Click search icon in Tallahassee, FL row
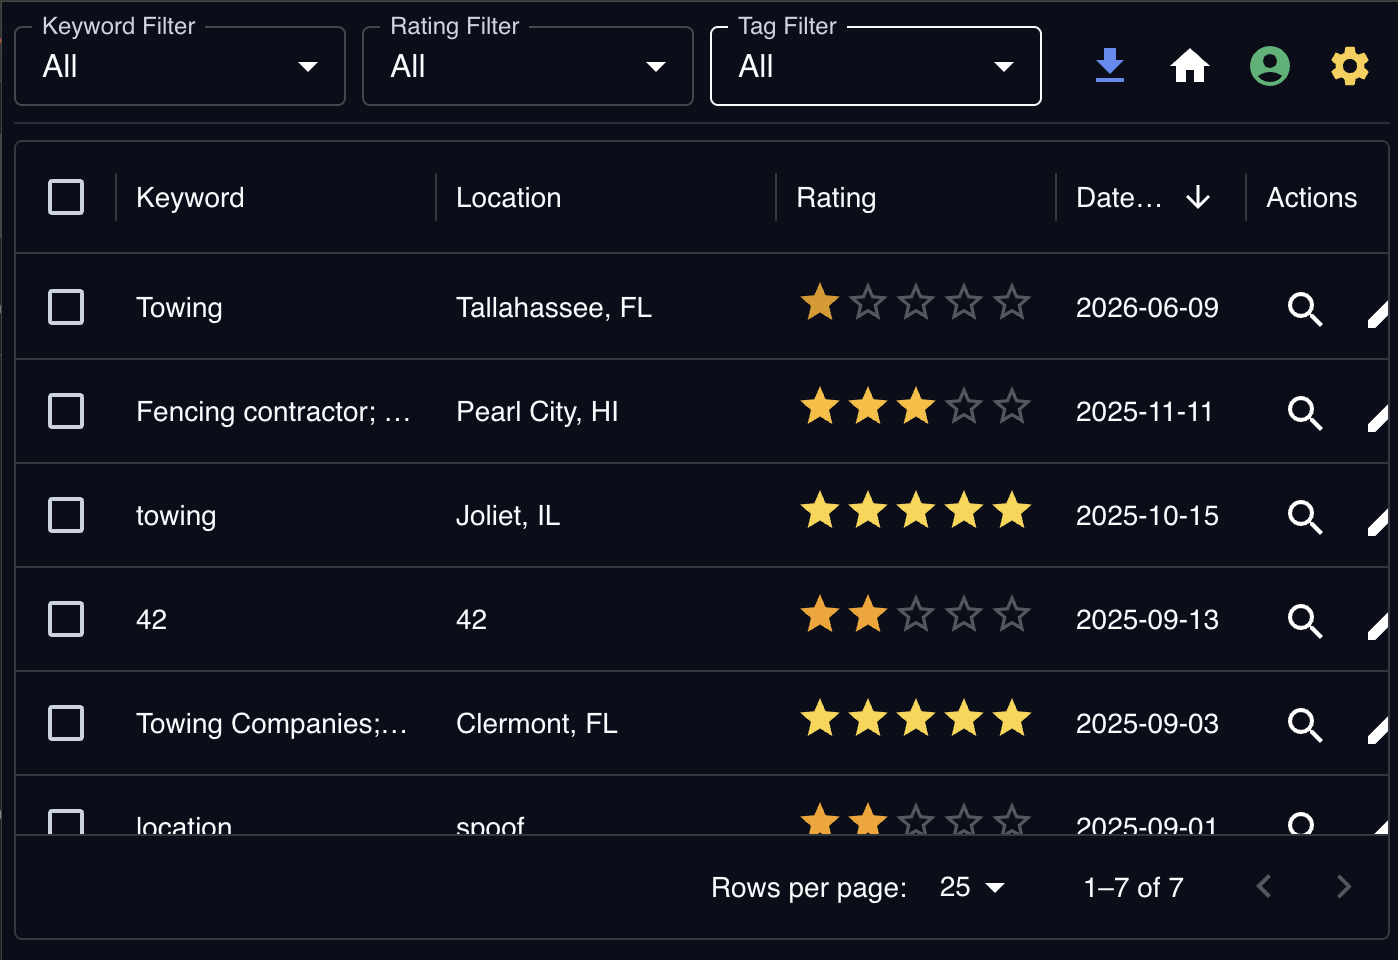 coord(1305,309)
